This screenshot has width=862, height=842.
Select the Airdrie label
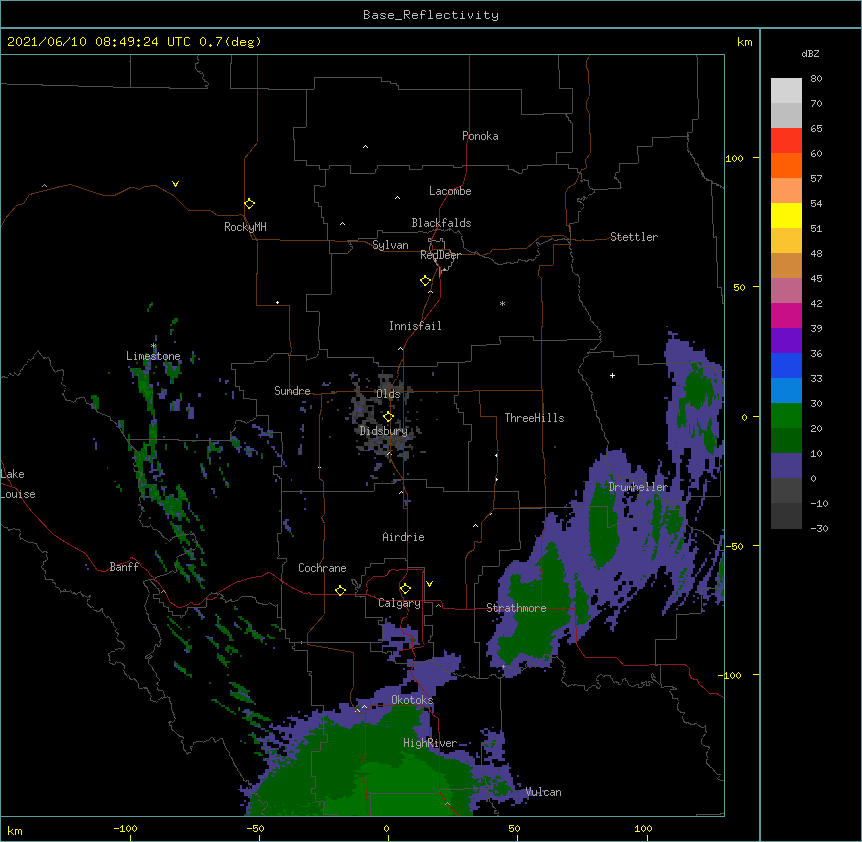(x=404, y=537)
